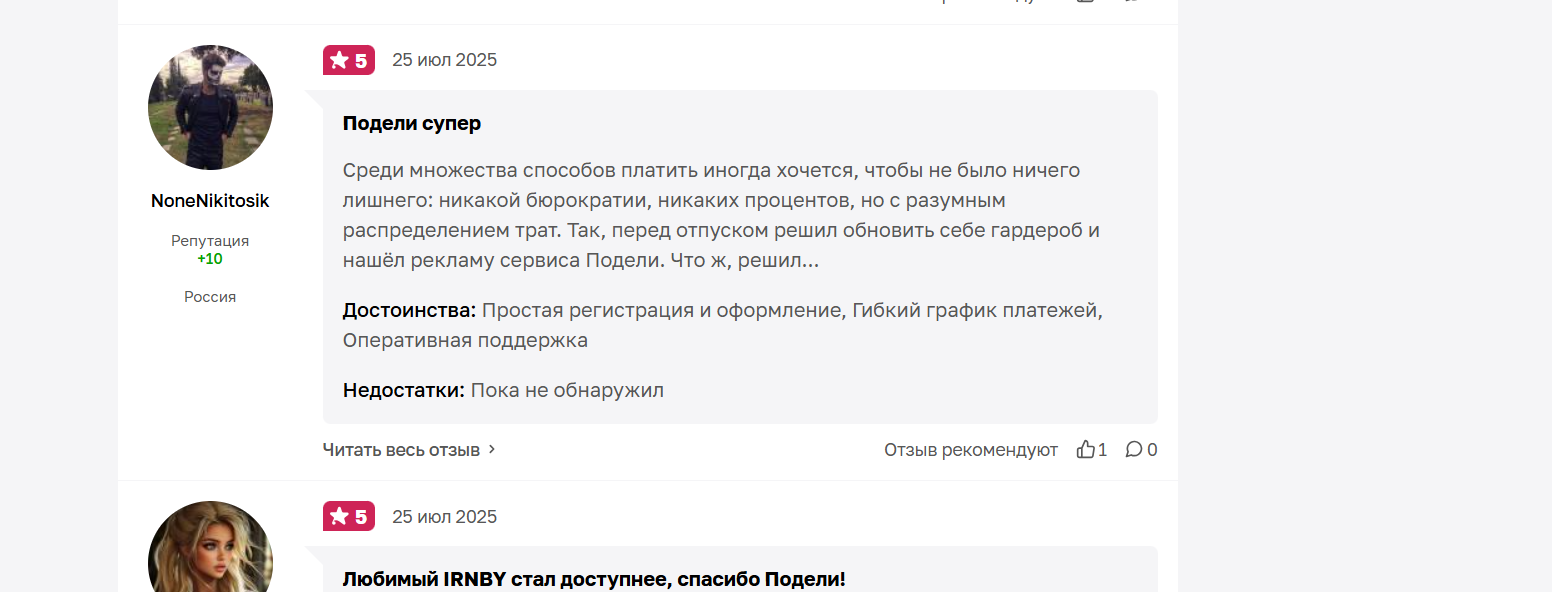Click the 5-star badge on the IRNBY review

point(349,516)
